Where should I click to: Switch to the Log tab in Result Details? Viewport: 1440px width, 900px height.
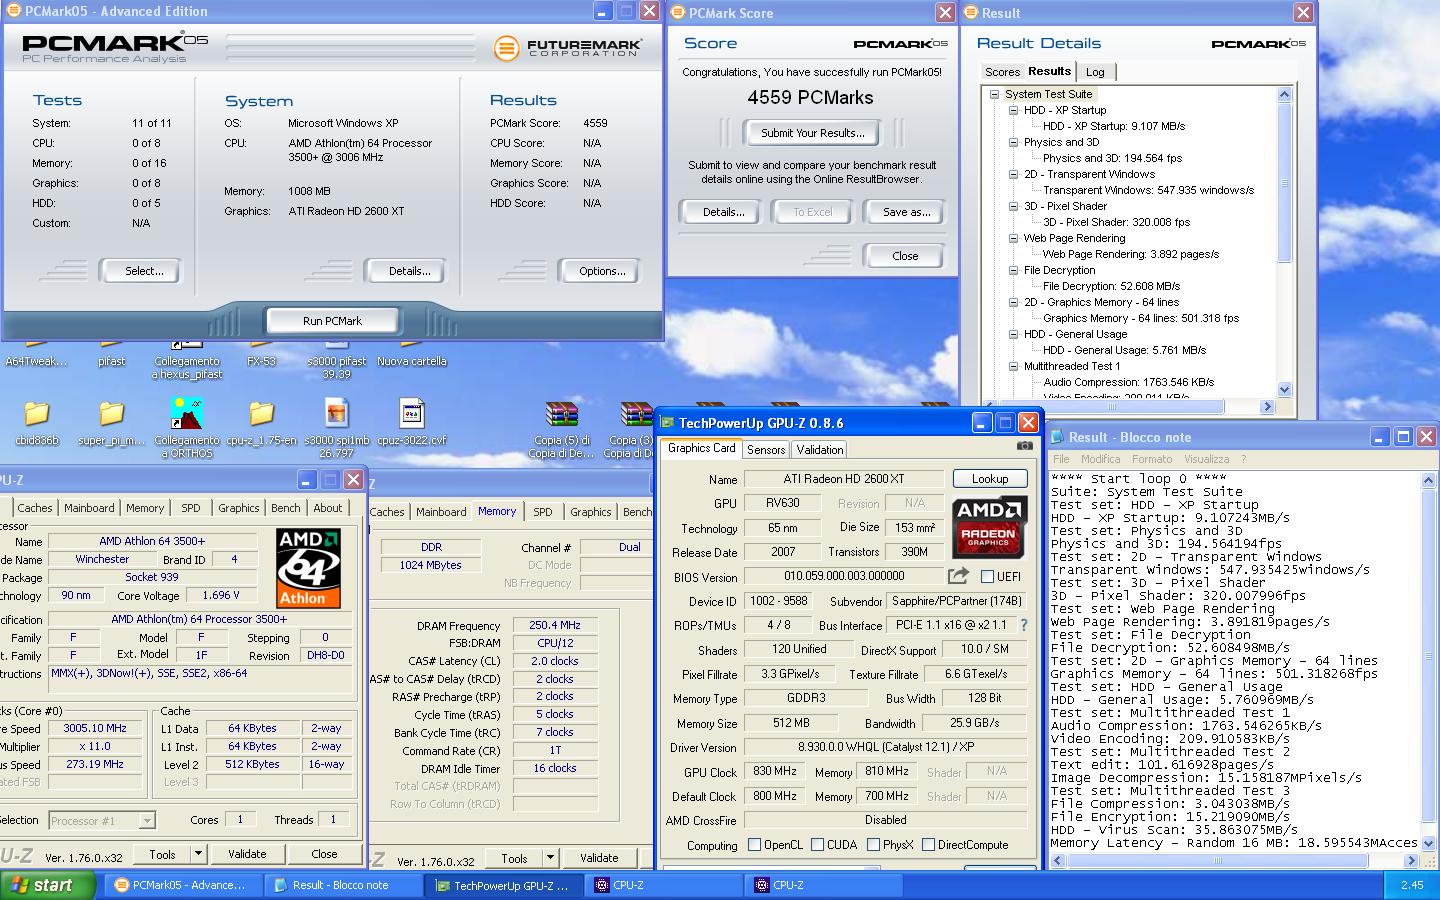point(1096,72)
